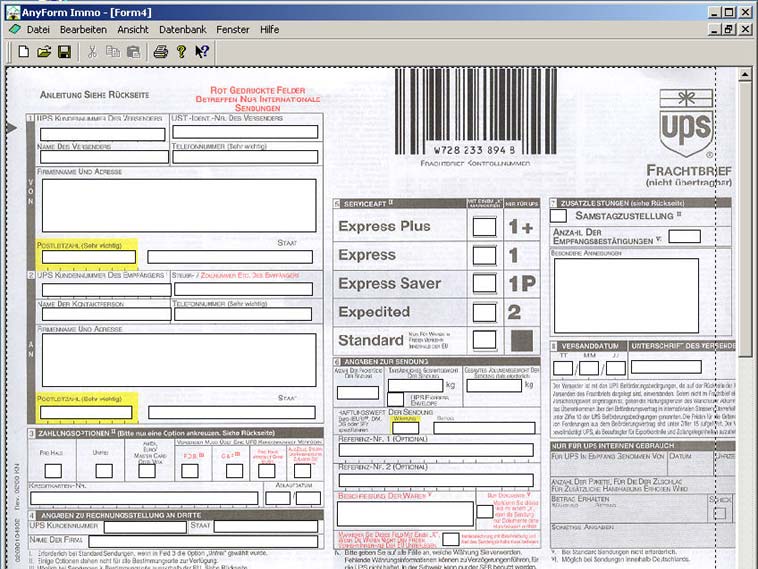Click the Name des Versenders field
Viewport: 758px width, 569px height.
104,157
